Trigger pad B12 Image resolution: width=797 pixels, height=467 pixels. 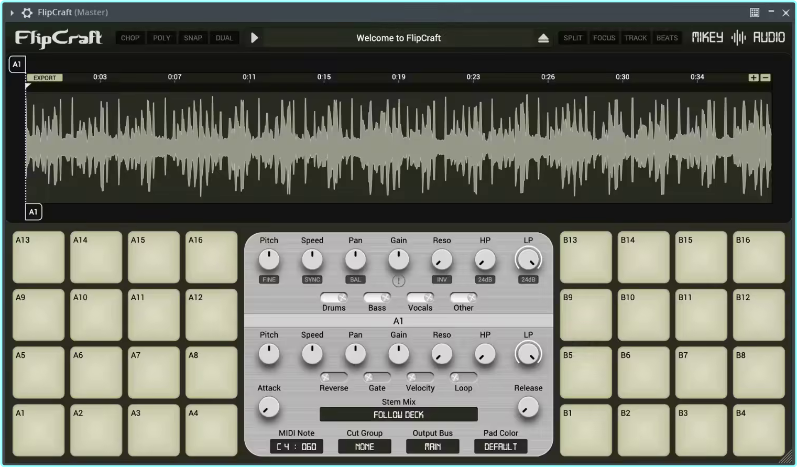[x=759, y=315]
